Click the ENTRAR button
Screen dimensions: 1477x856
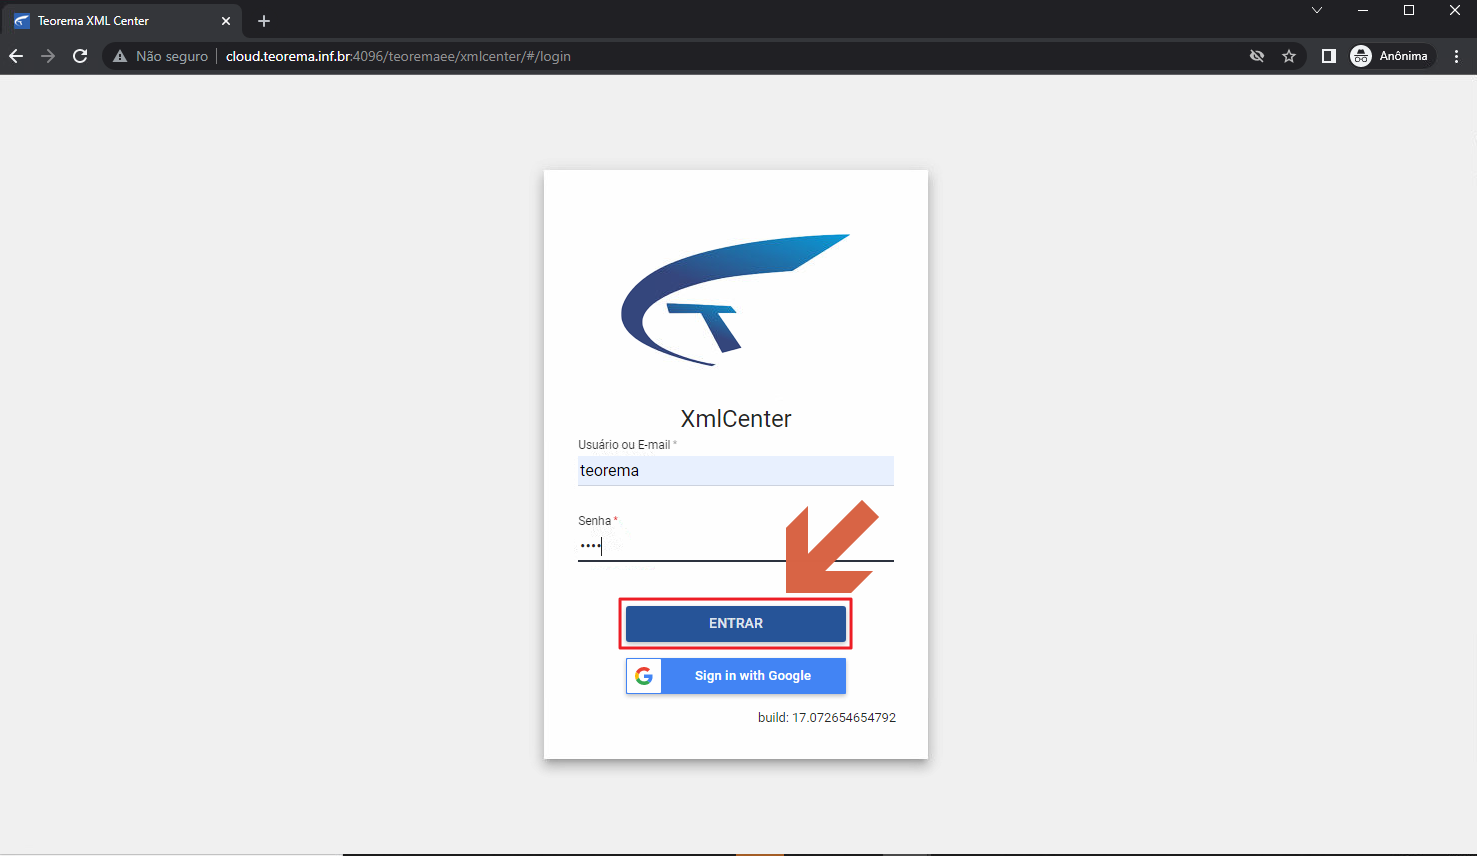[736, 623]
